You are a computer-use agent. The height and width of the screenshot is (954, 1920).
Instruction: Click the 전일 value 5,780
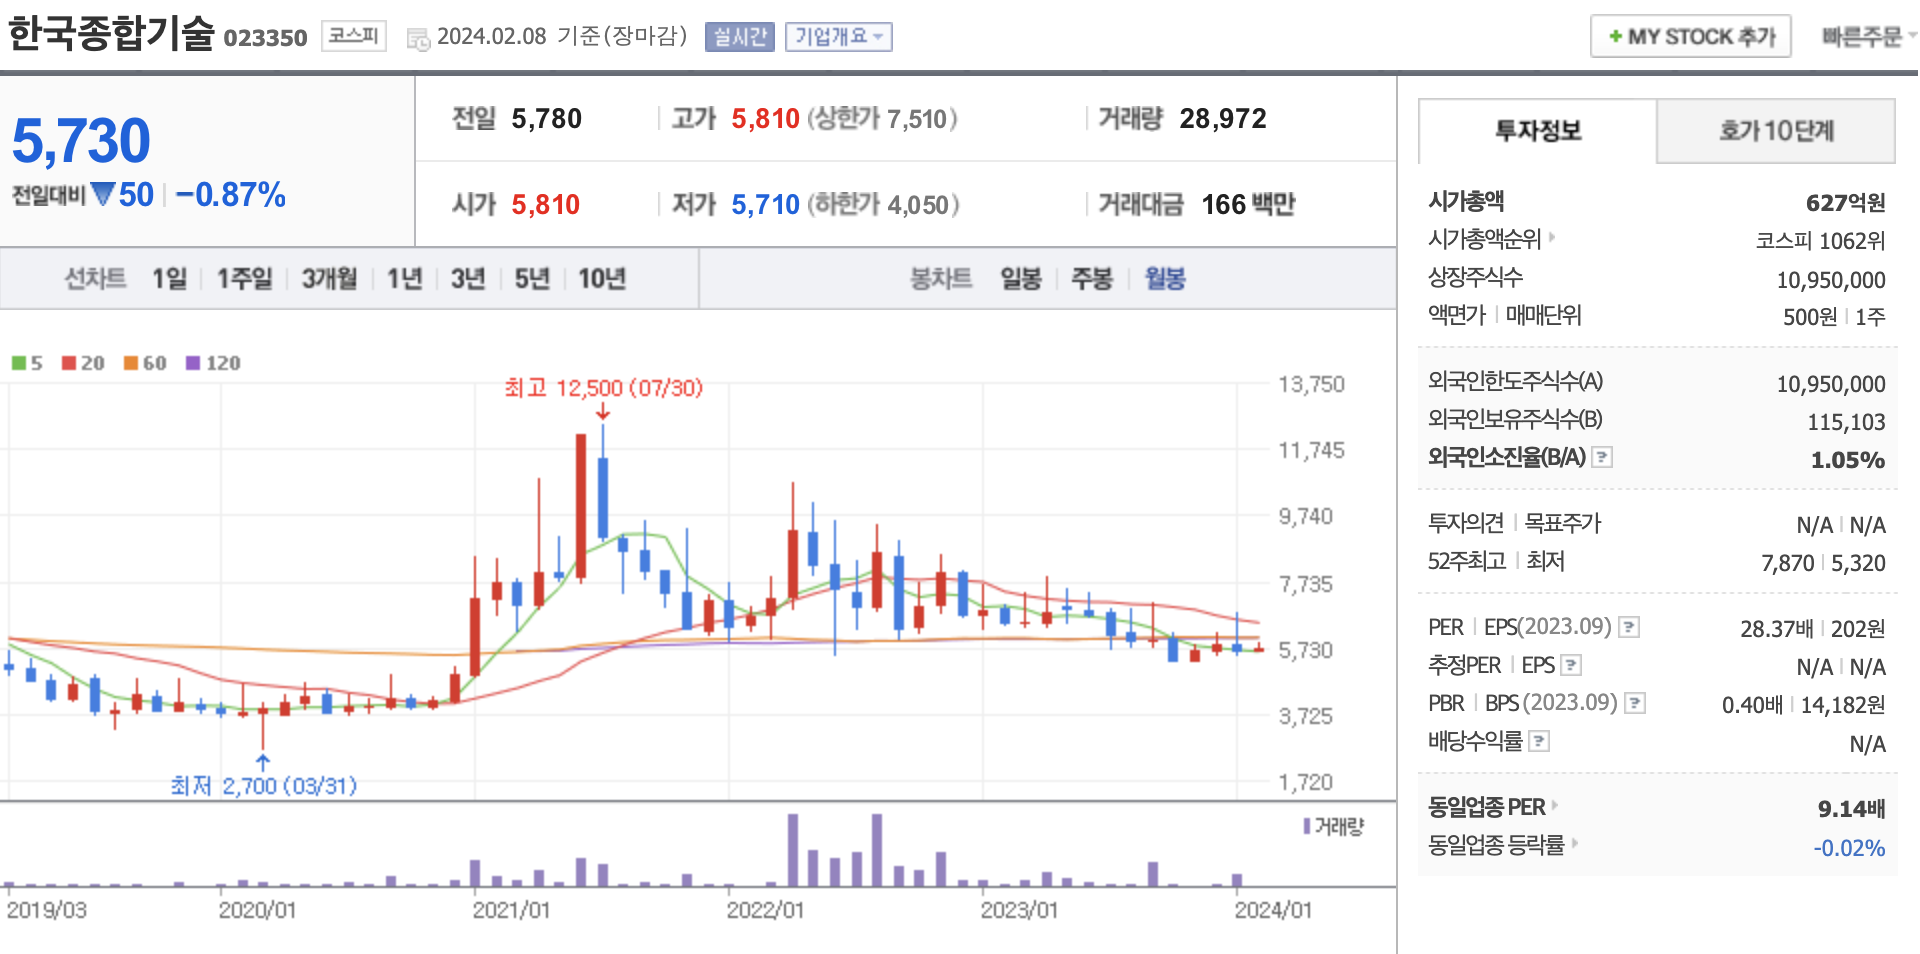(546, 119)
